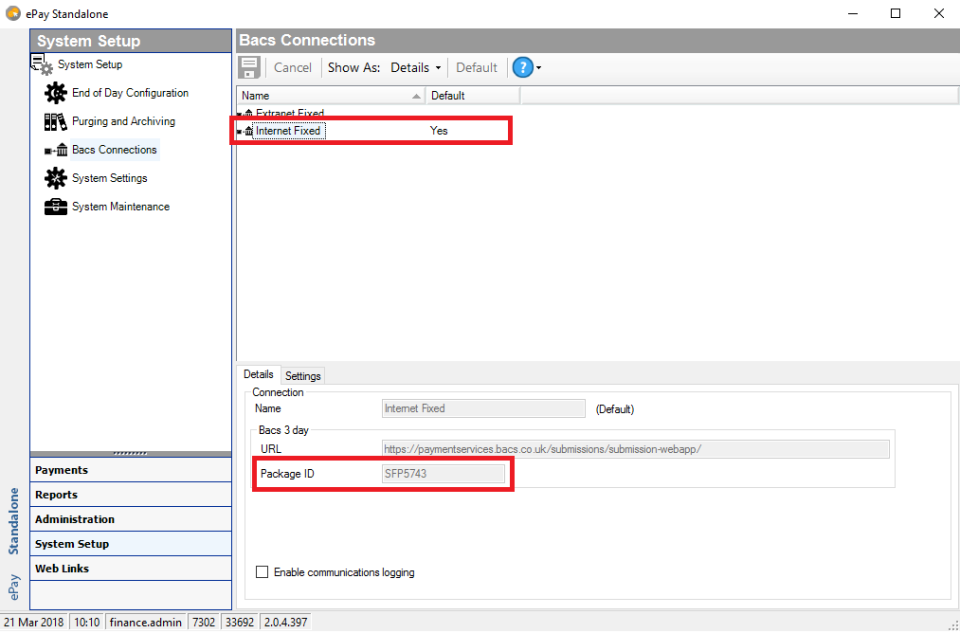Click the Default button
Image resolution: width=960 pixels, height=633 pixels.
(x=476, y=67)
